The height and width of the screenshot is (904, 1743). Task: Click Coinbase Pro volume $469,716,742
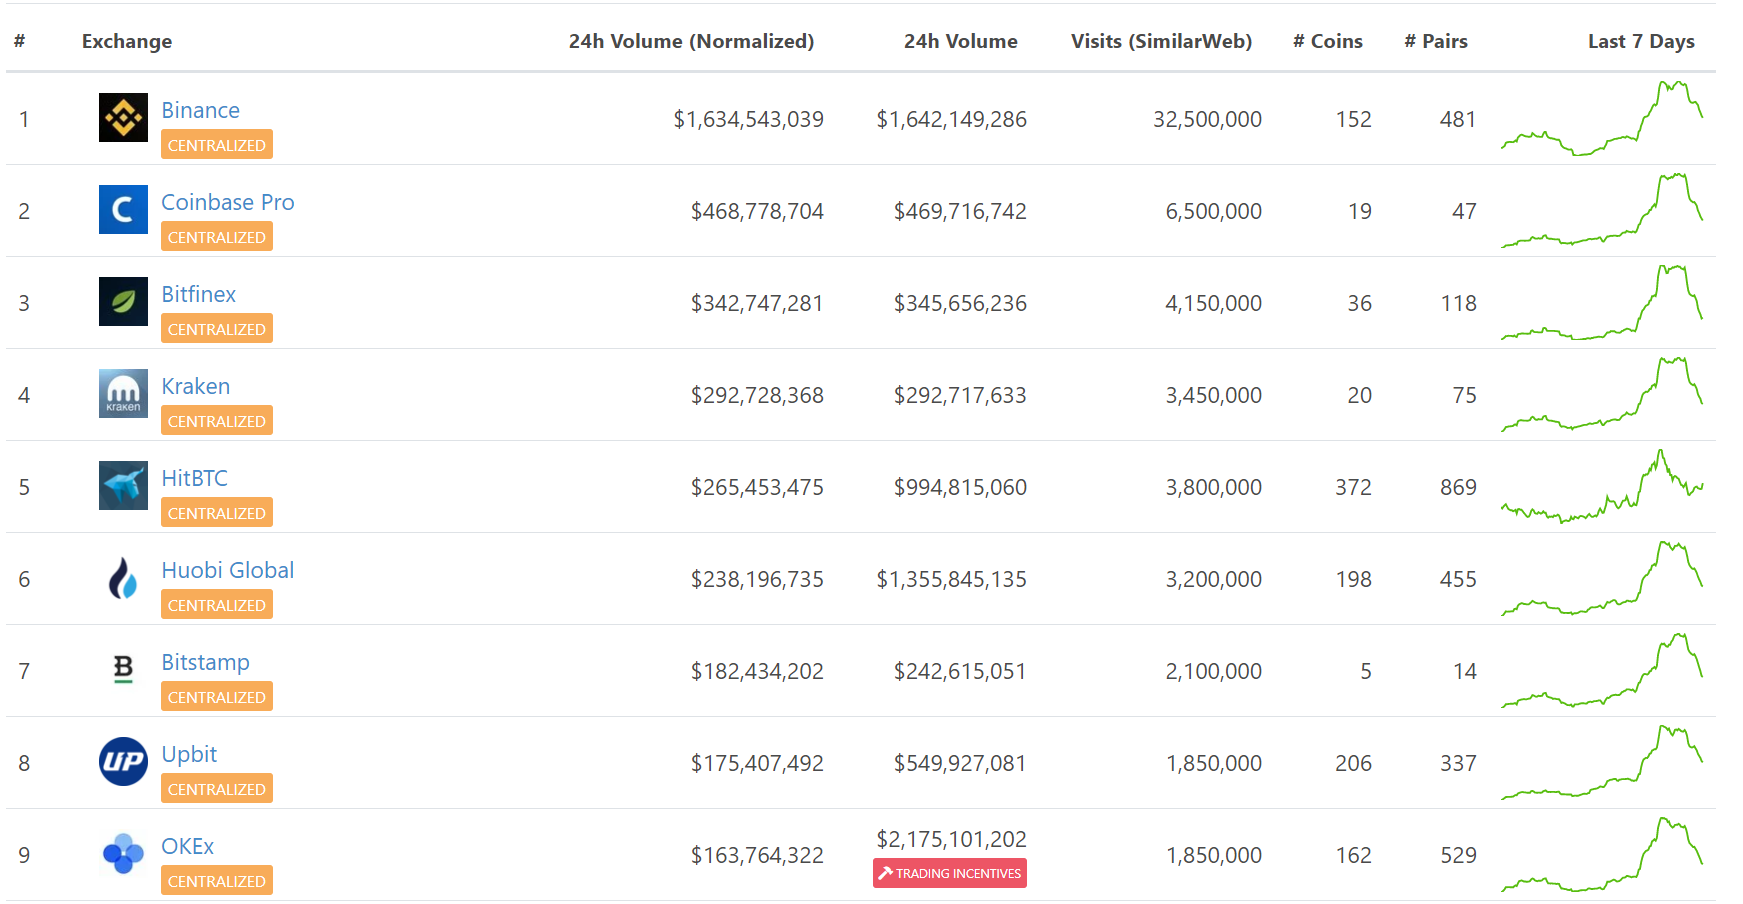pos(960,211)
